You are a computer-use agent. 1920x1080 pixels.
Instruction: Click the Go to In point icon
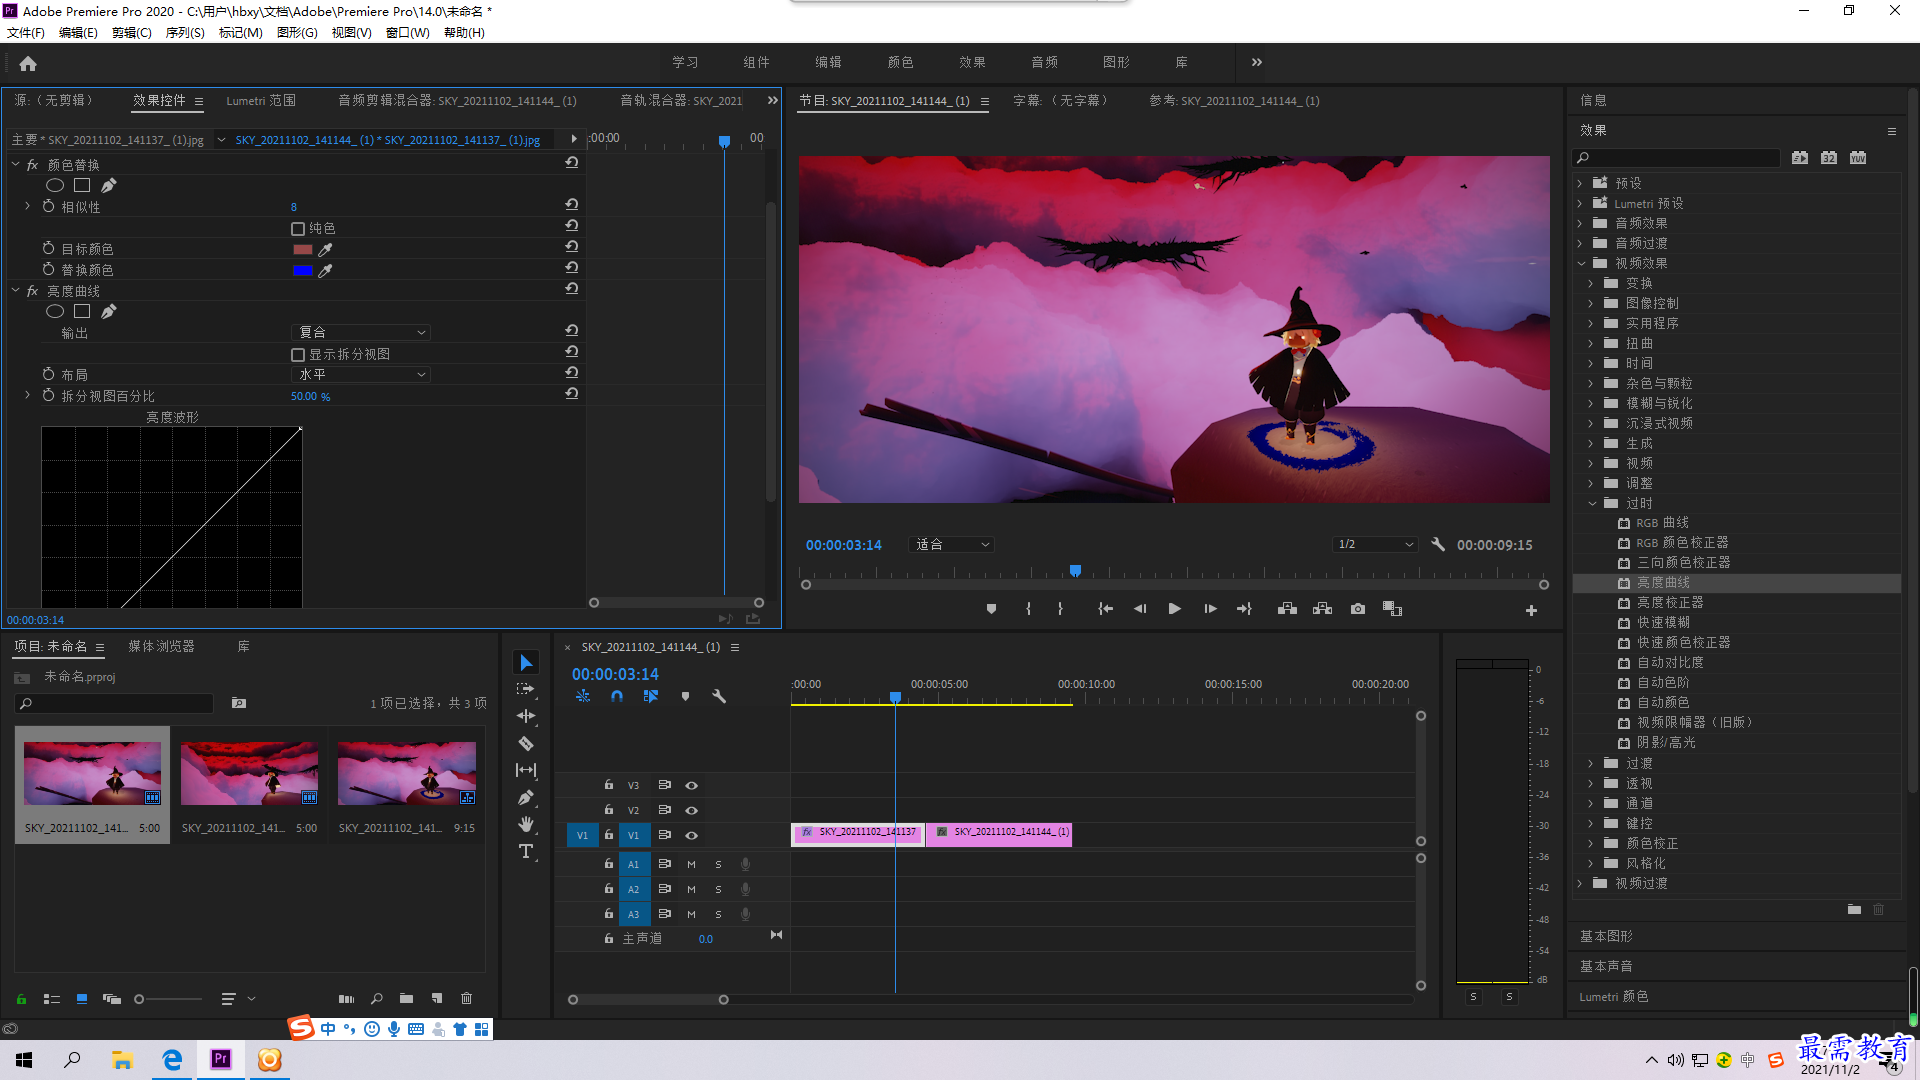[x=1105, y=609]
